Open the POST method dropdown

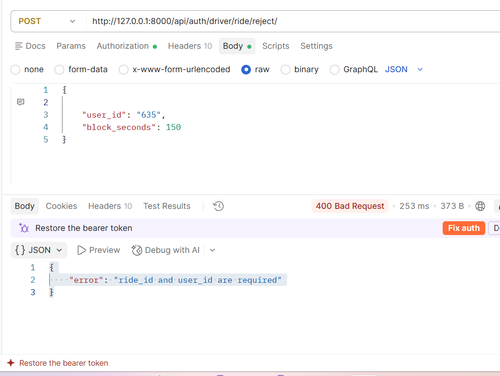(47, 21)
